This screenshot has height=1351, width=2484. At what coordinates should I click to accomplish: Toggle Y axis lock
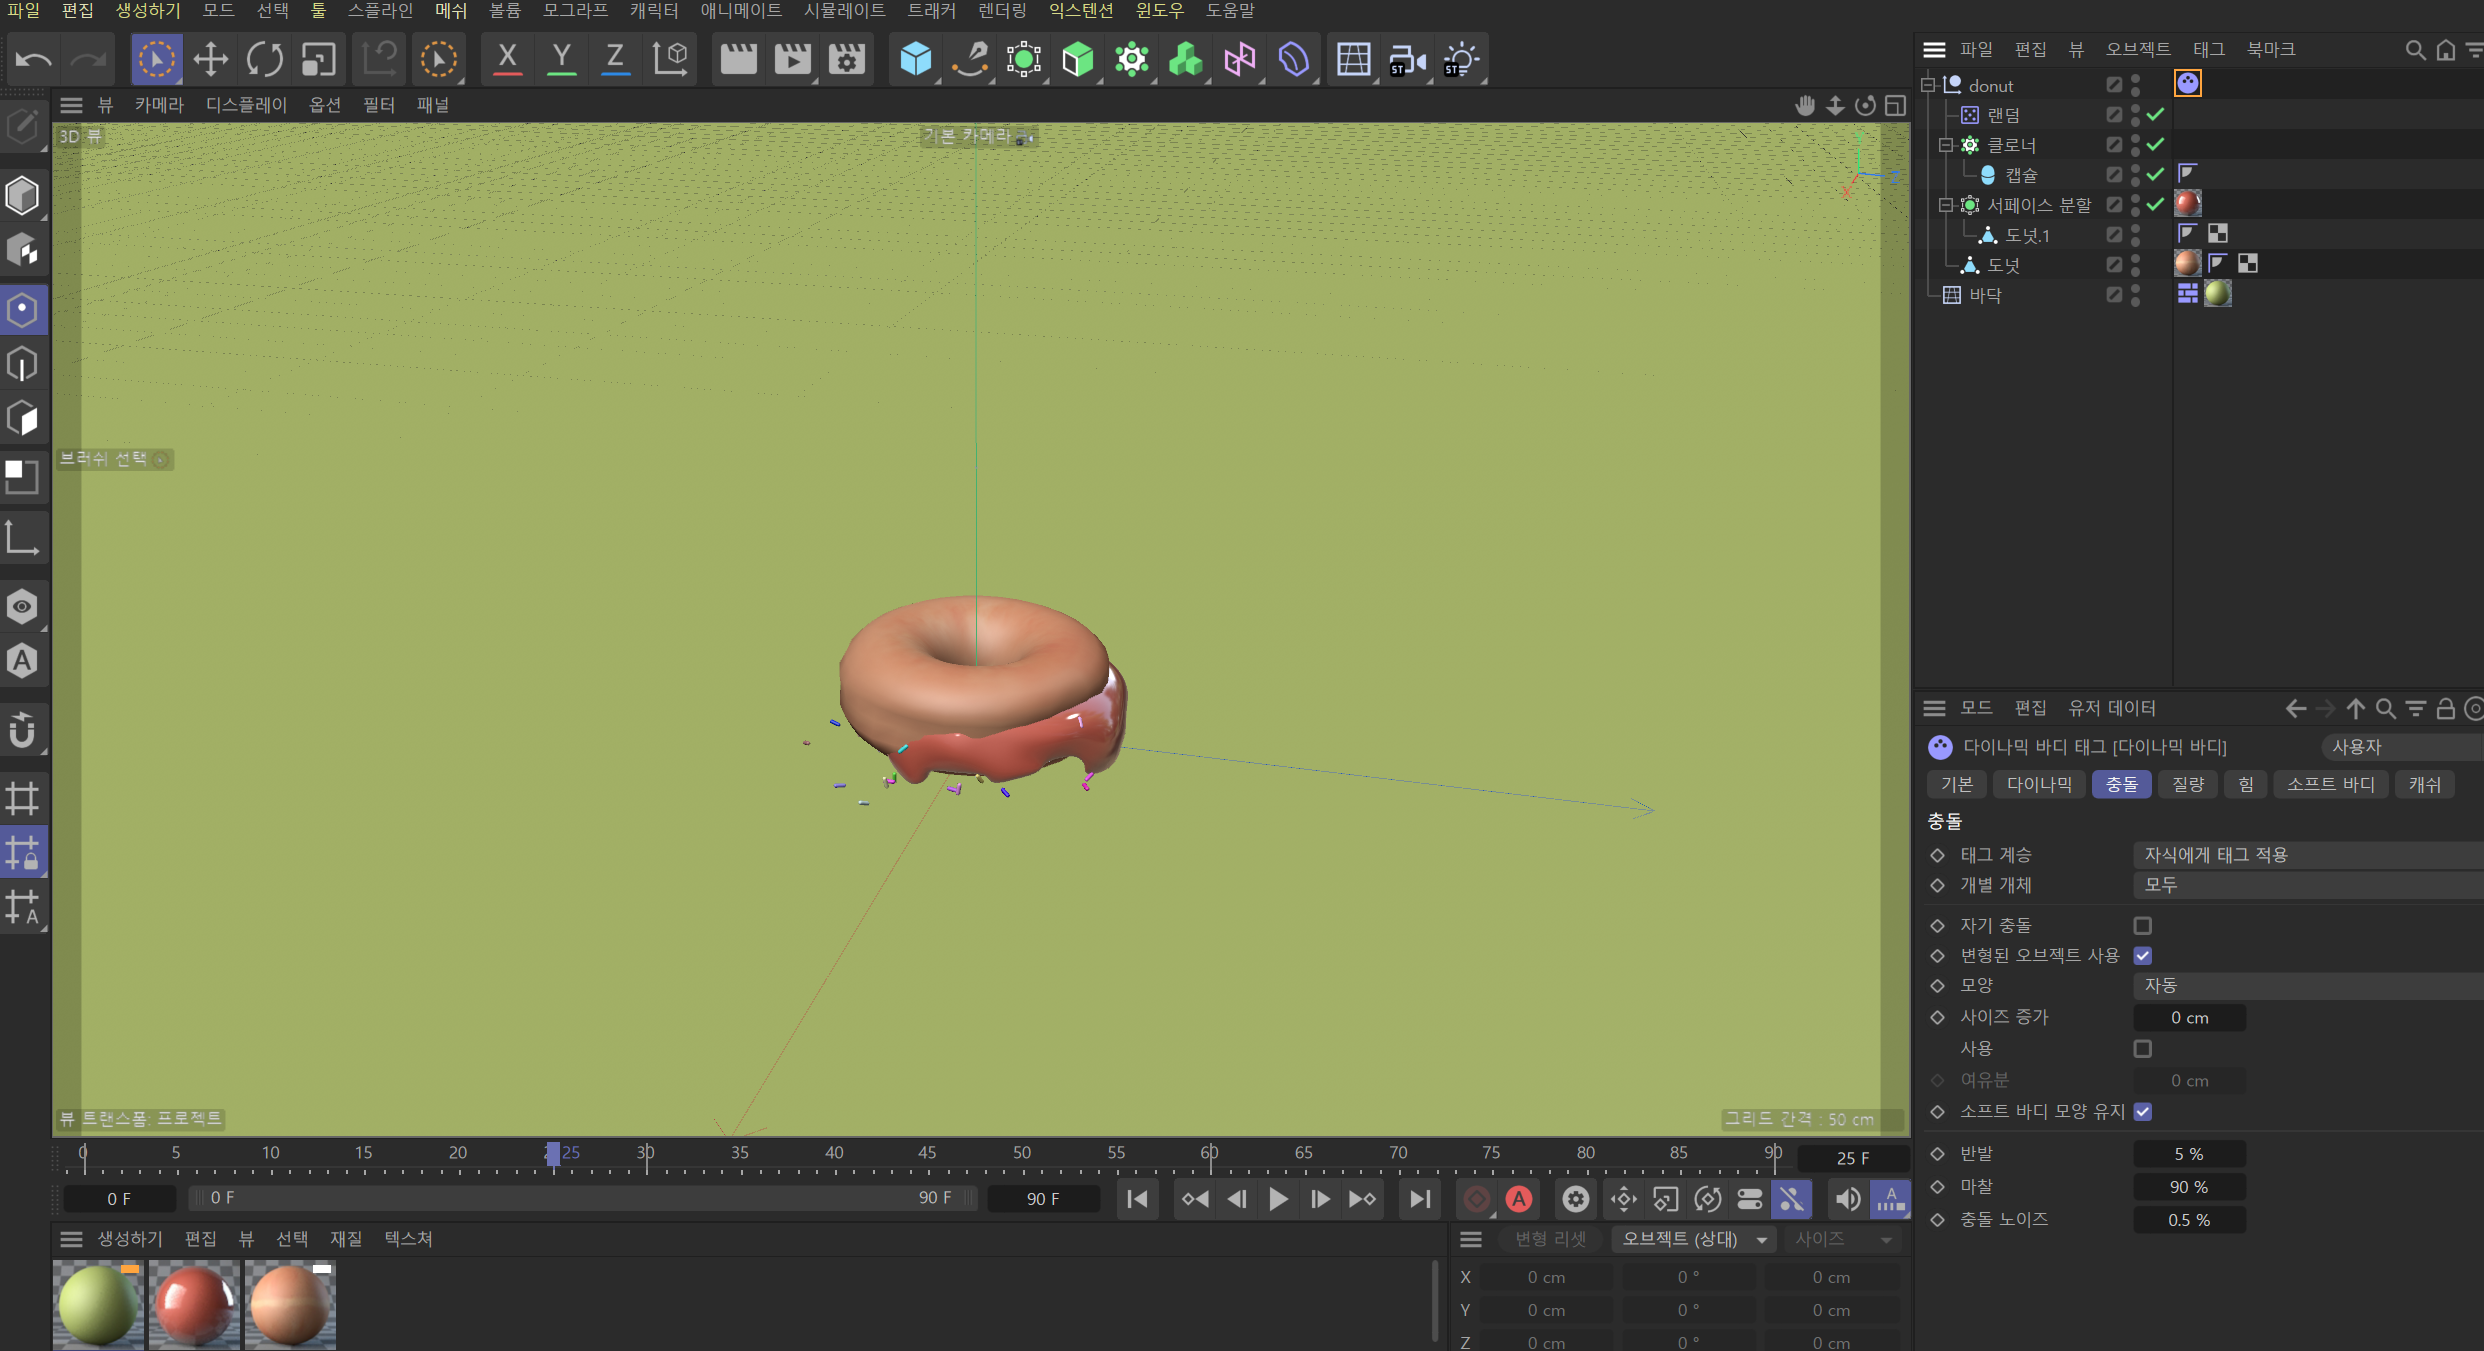(x=562, y=60)
